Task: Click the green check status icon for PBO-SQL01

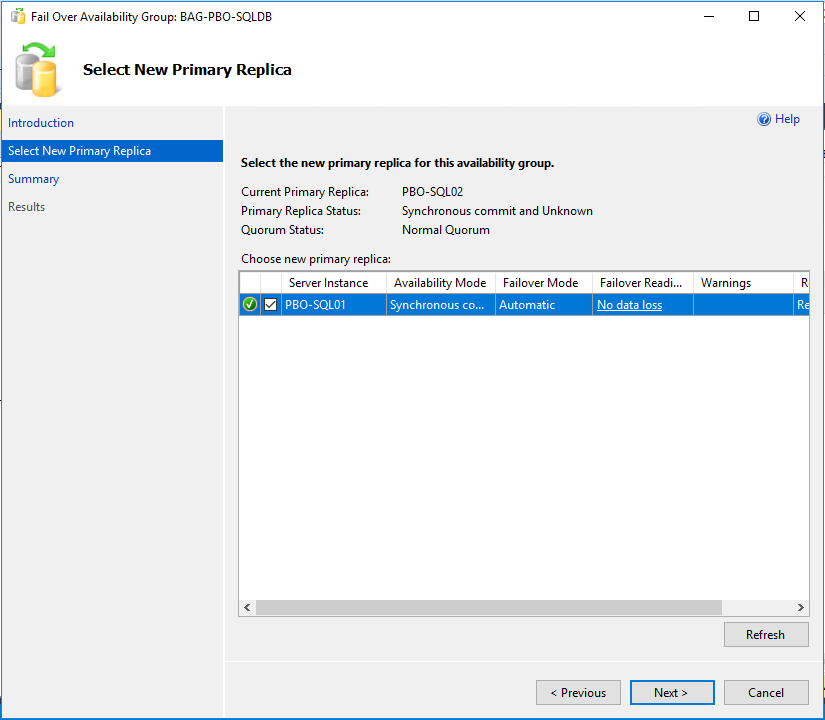Action: tap(250, 304)
